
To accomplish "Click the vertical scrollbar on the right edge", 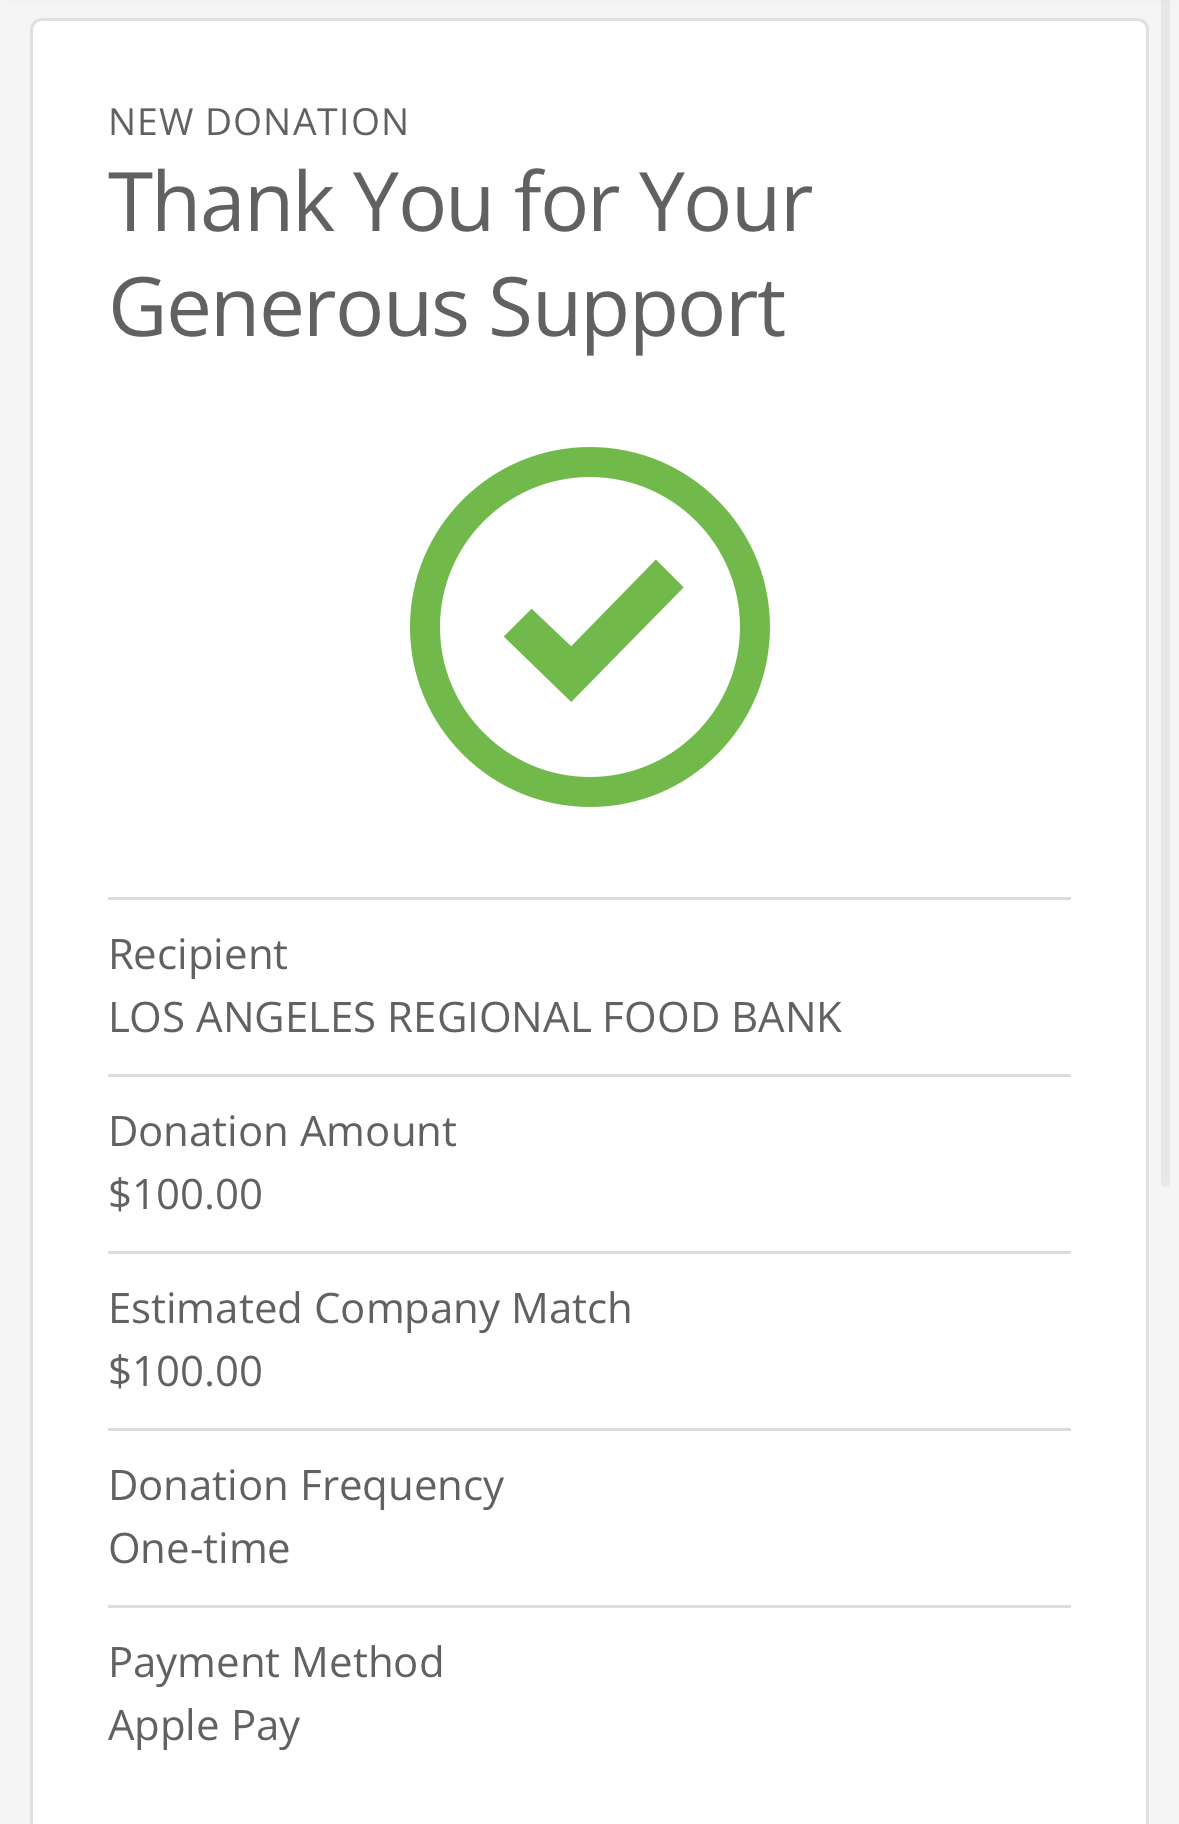I will click(1165, 600).
